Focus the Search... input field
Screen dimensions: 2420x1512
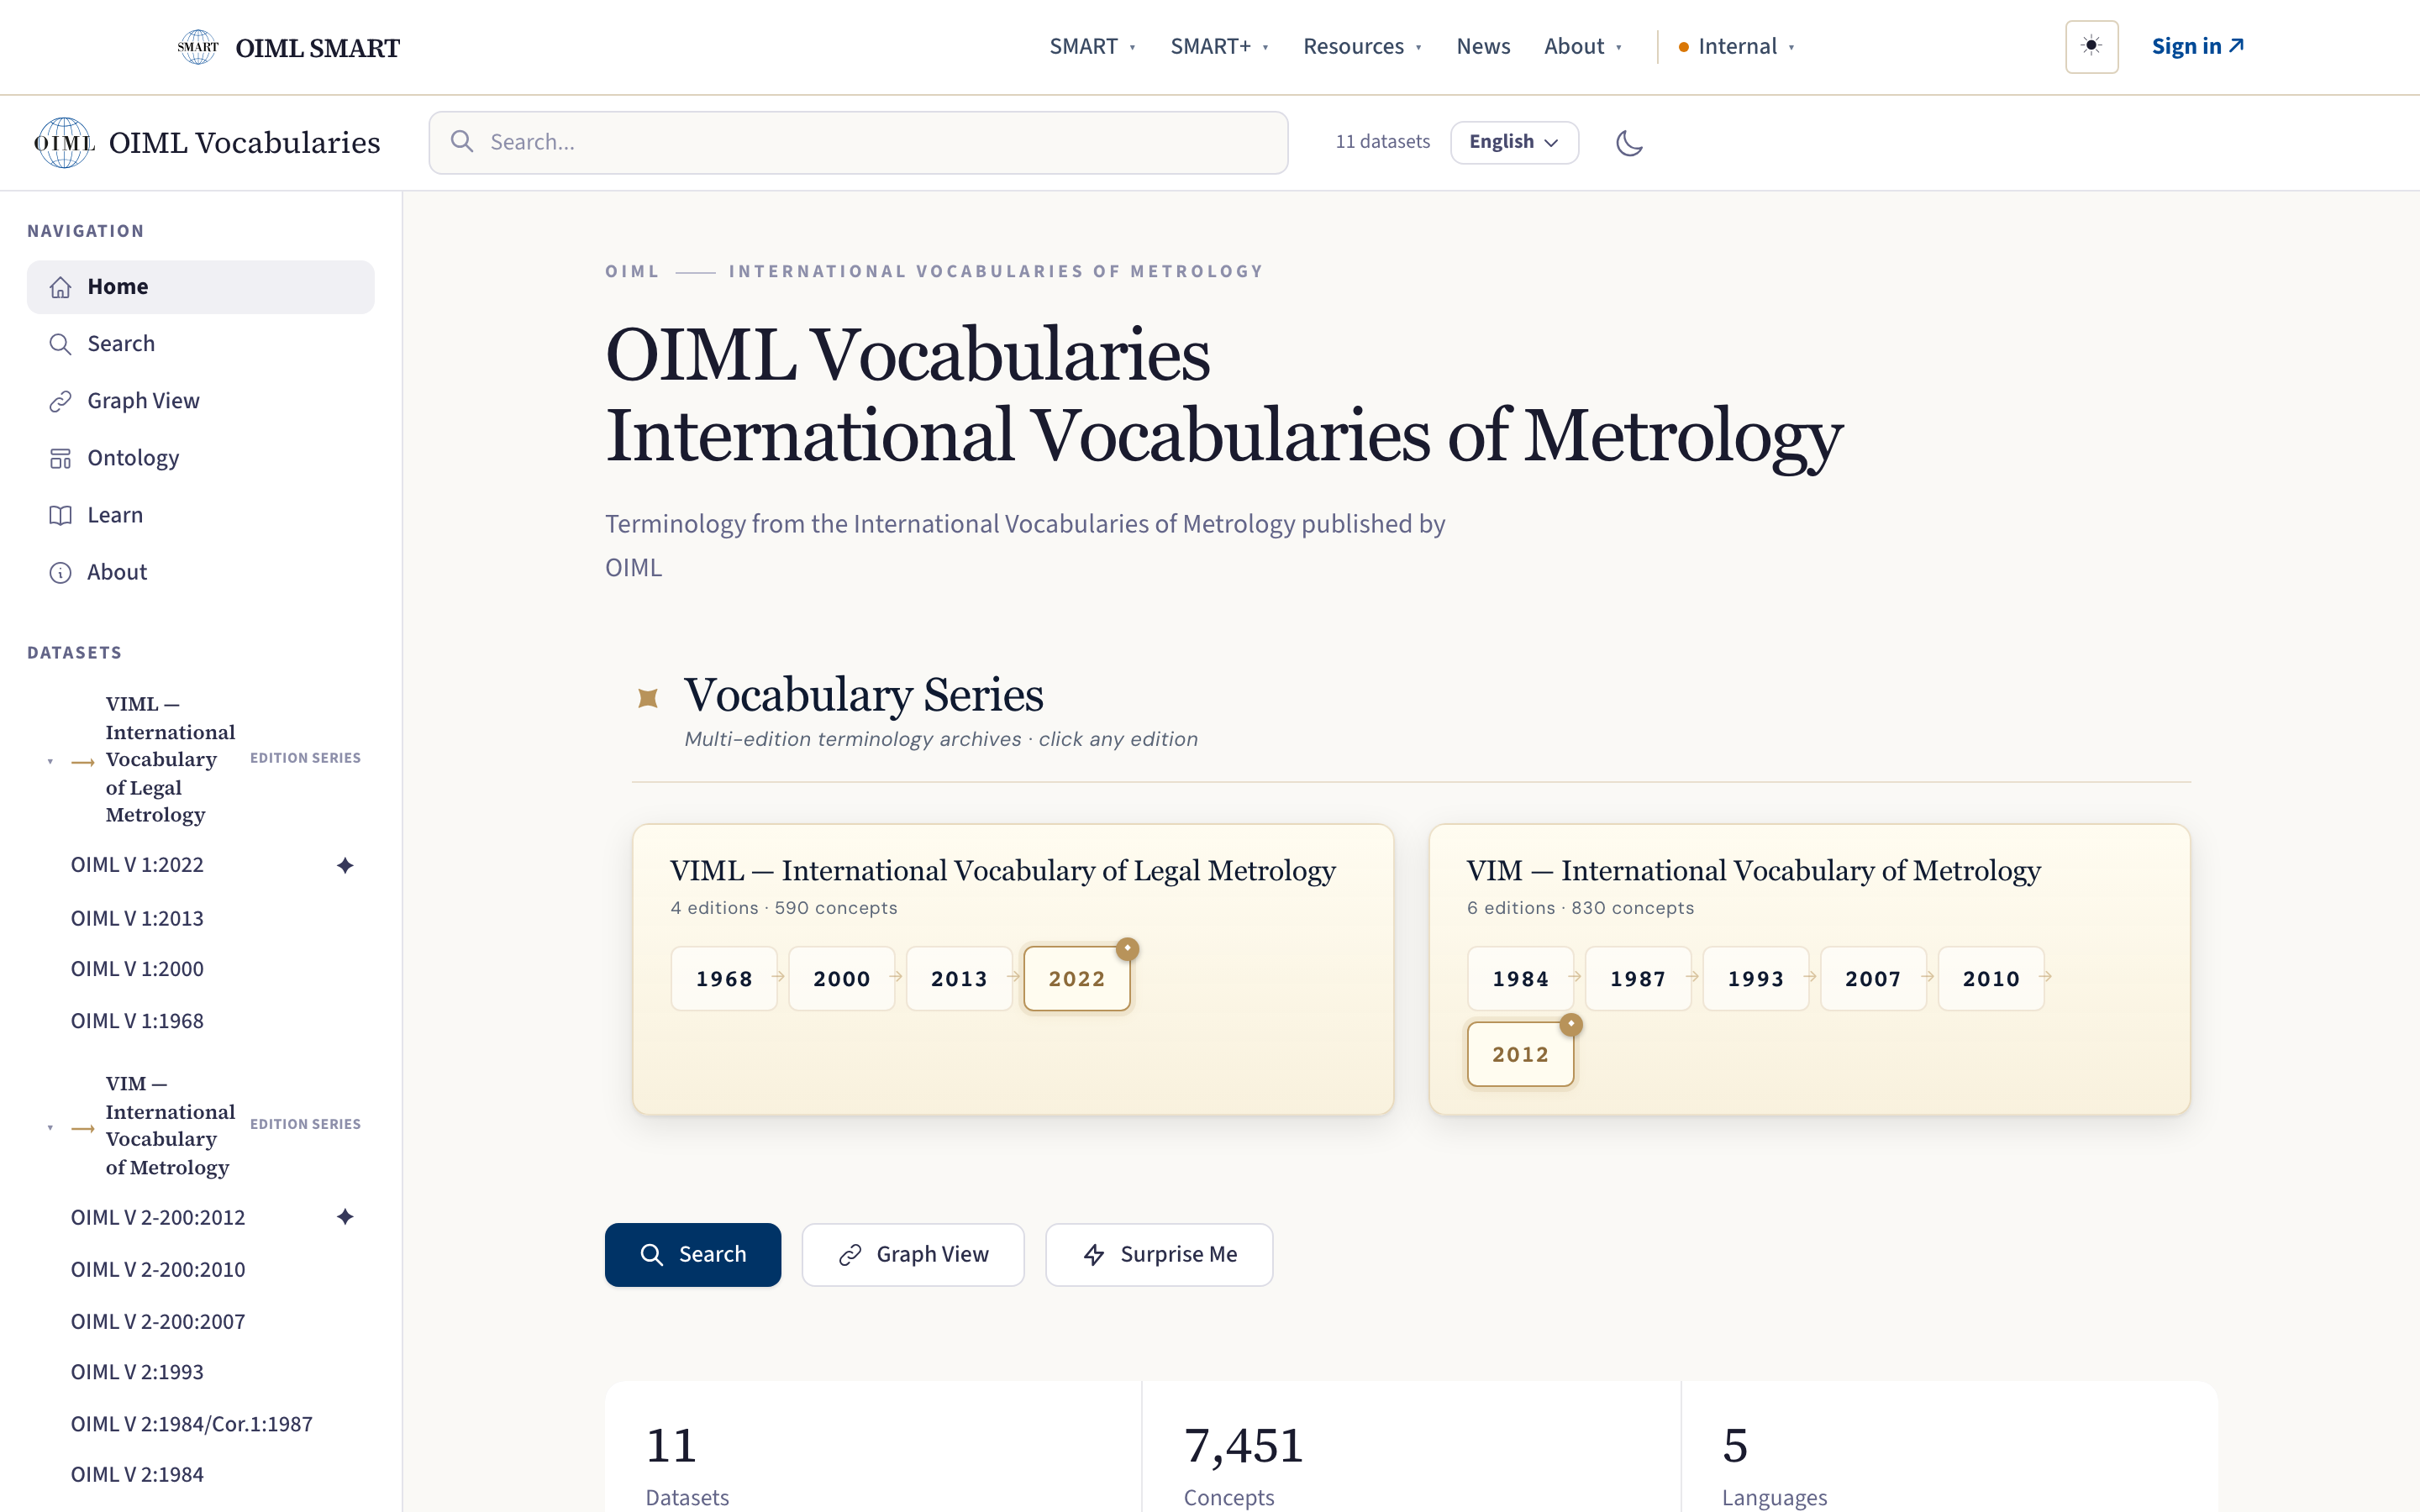coord(858,142)
